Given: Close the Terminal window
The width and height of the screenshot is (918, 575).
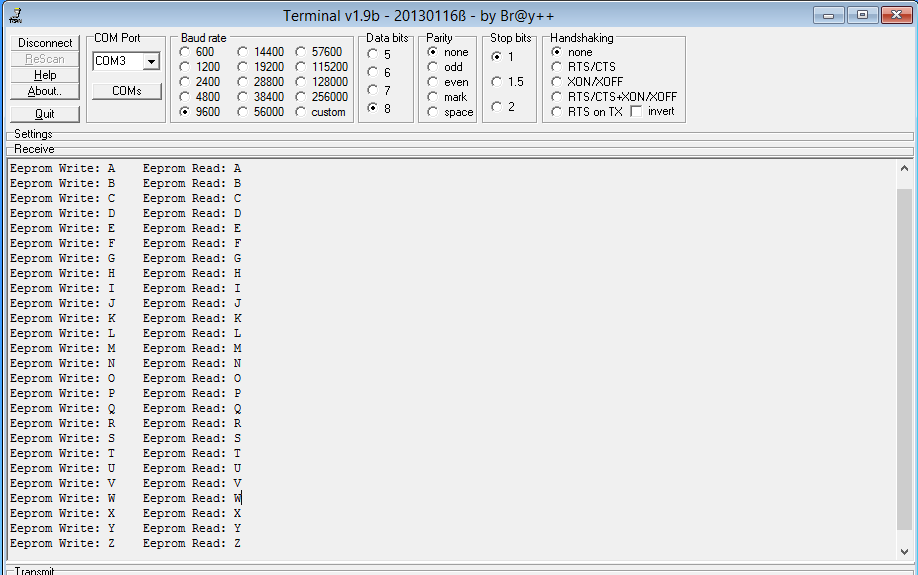Looking at the screenshot, I should [x=896, y=15].
